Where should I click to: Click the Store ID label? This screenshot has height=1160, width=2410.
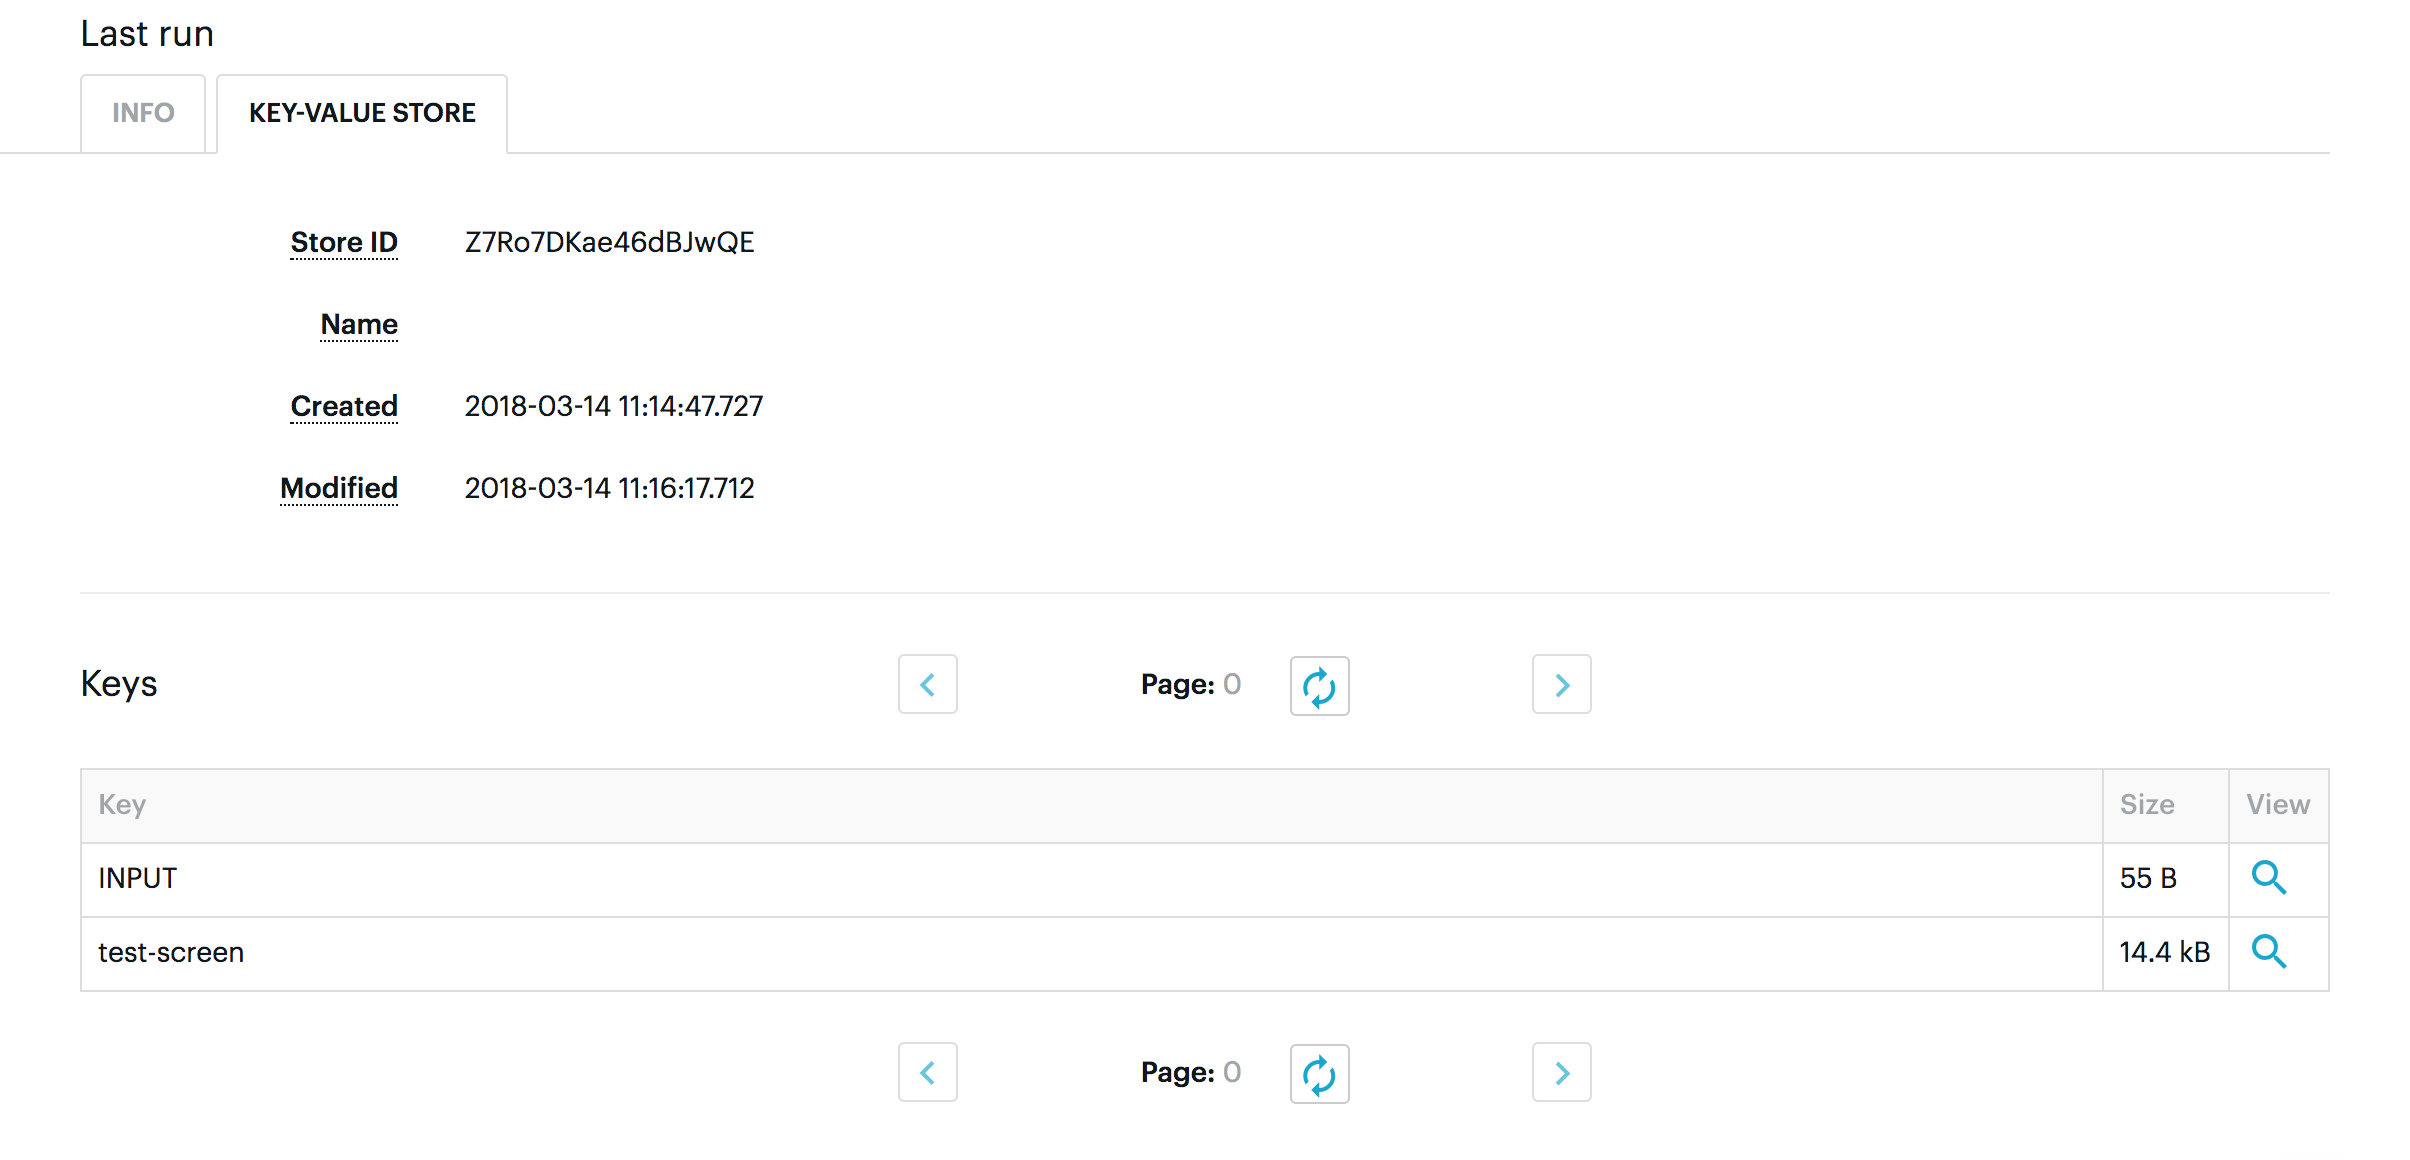(x=344, y=242)
